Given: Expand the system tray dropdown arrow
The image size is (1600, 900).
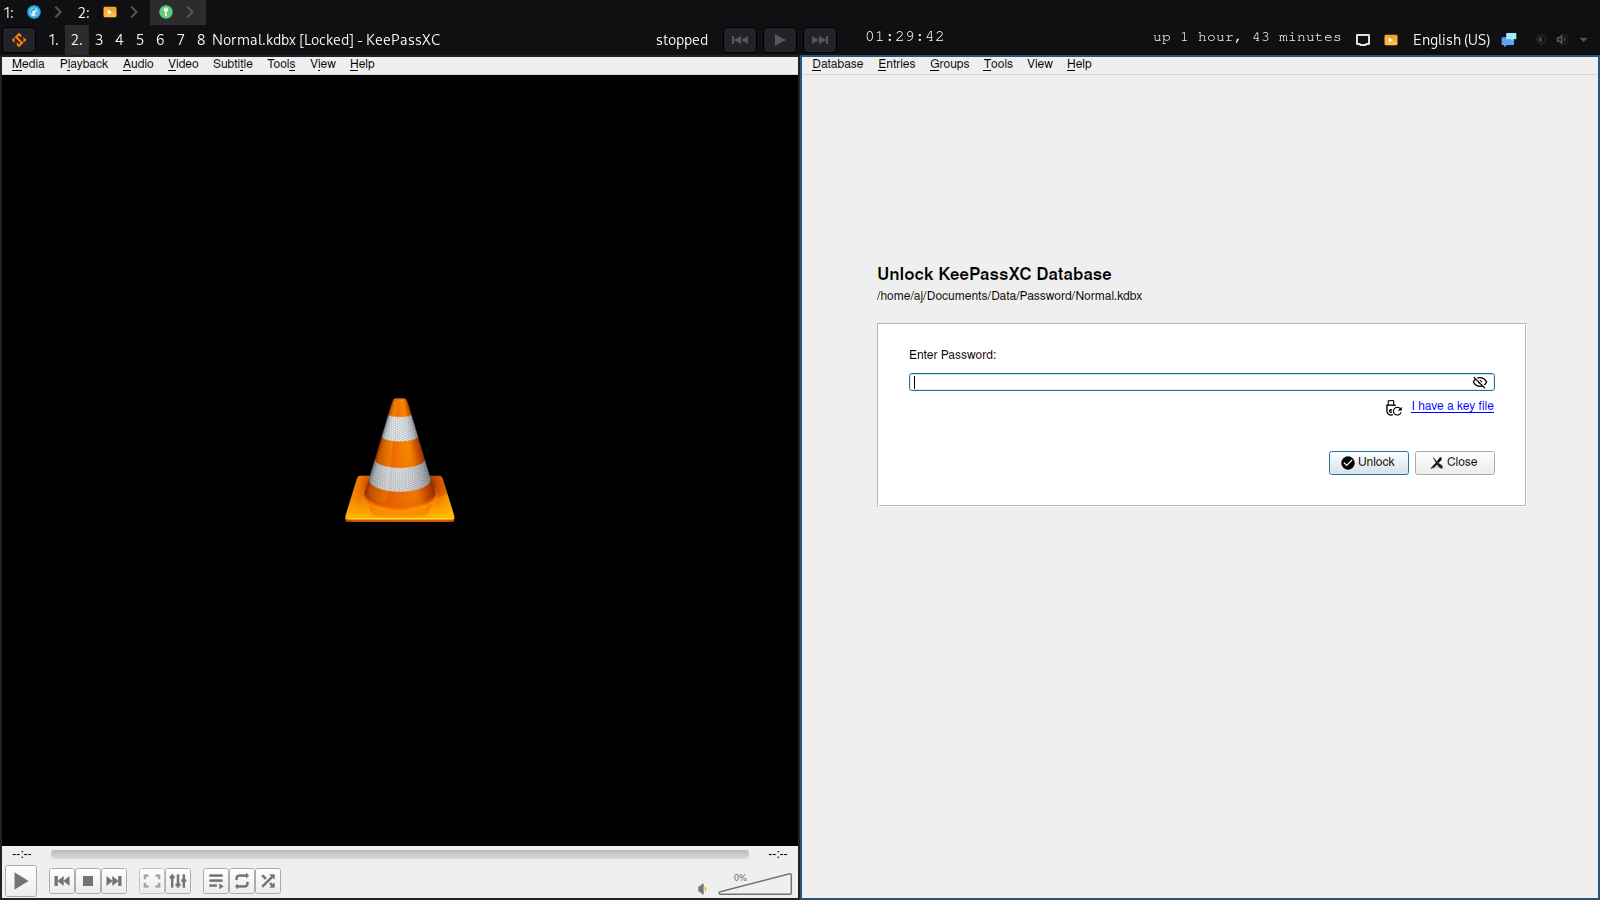Looking at the screenshot, I should (1583, 40).
